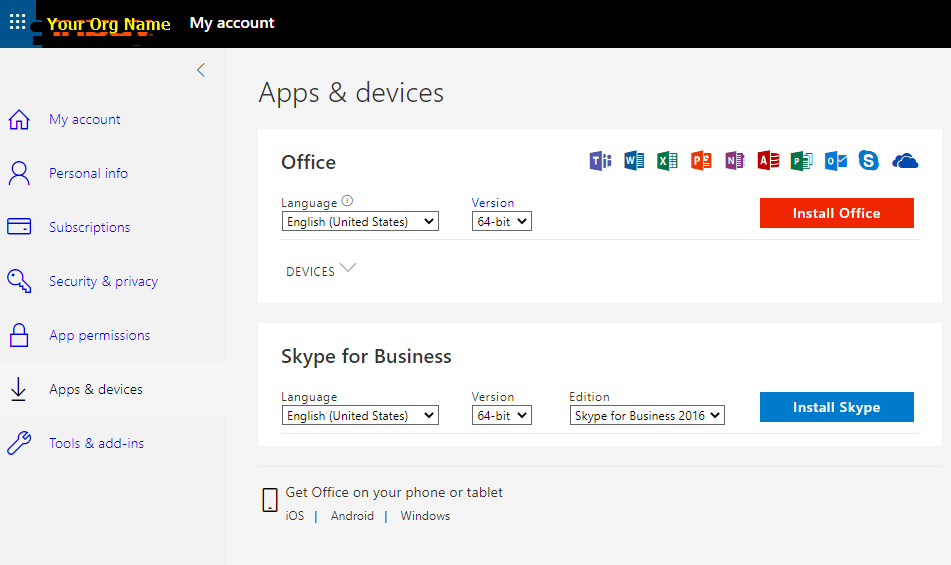Select Apps & devices in the sidebar
Viewport: 951px width, 565px height.
pyautogui.click(x=96, y=389)
